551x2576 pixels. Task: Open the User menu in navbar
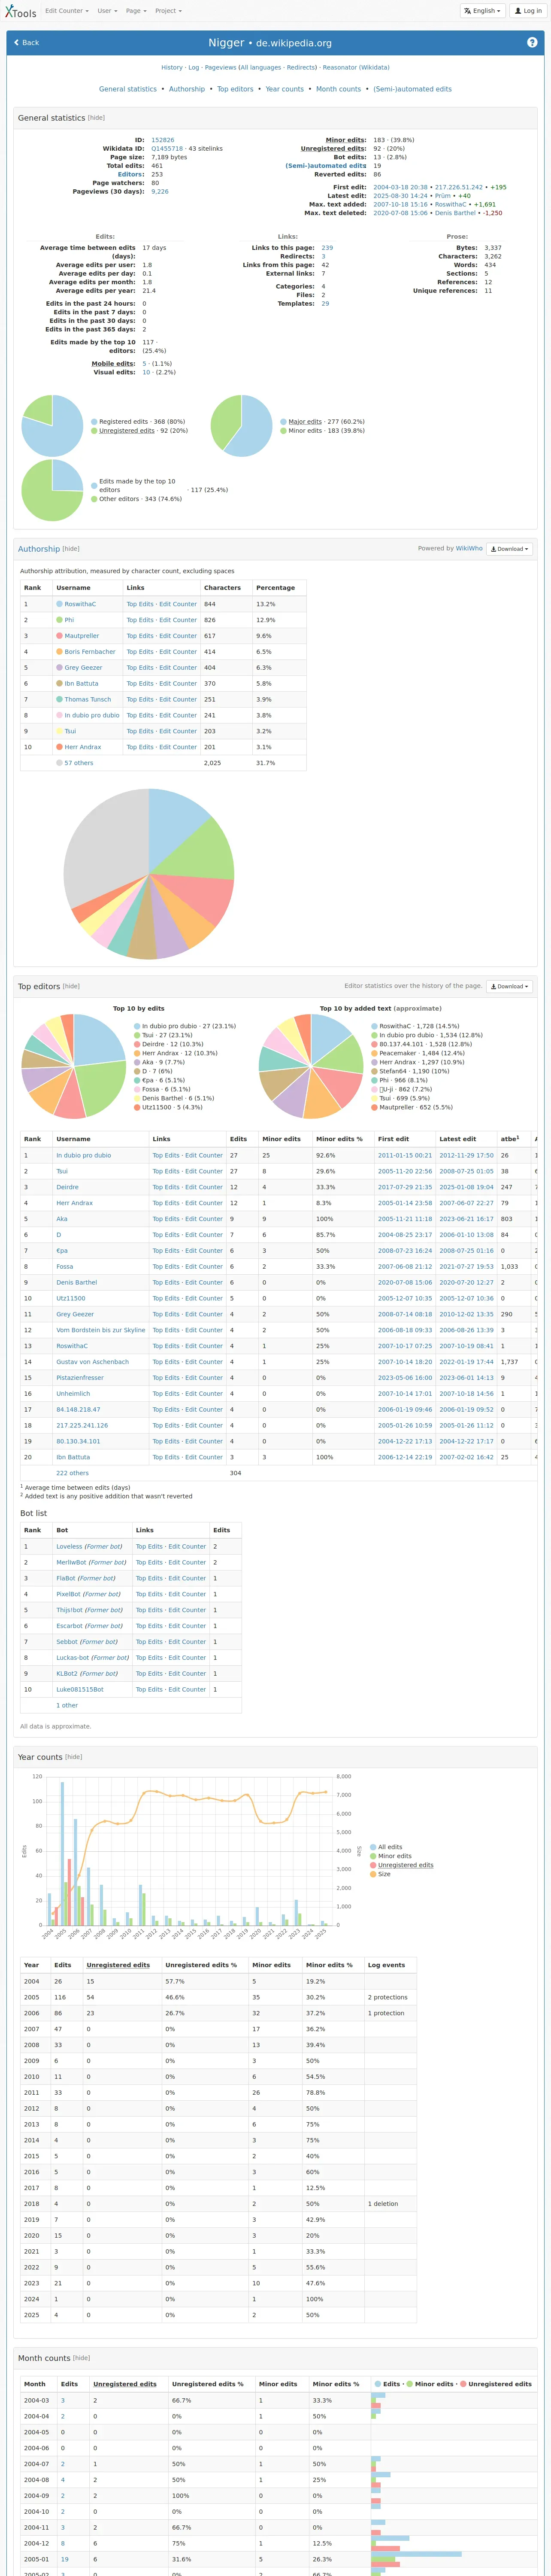point(106,11)
